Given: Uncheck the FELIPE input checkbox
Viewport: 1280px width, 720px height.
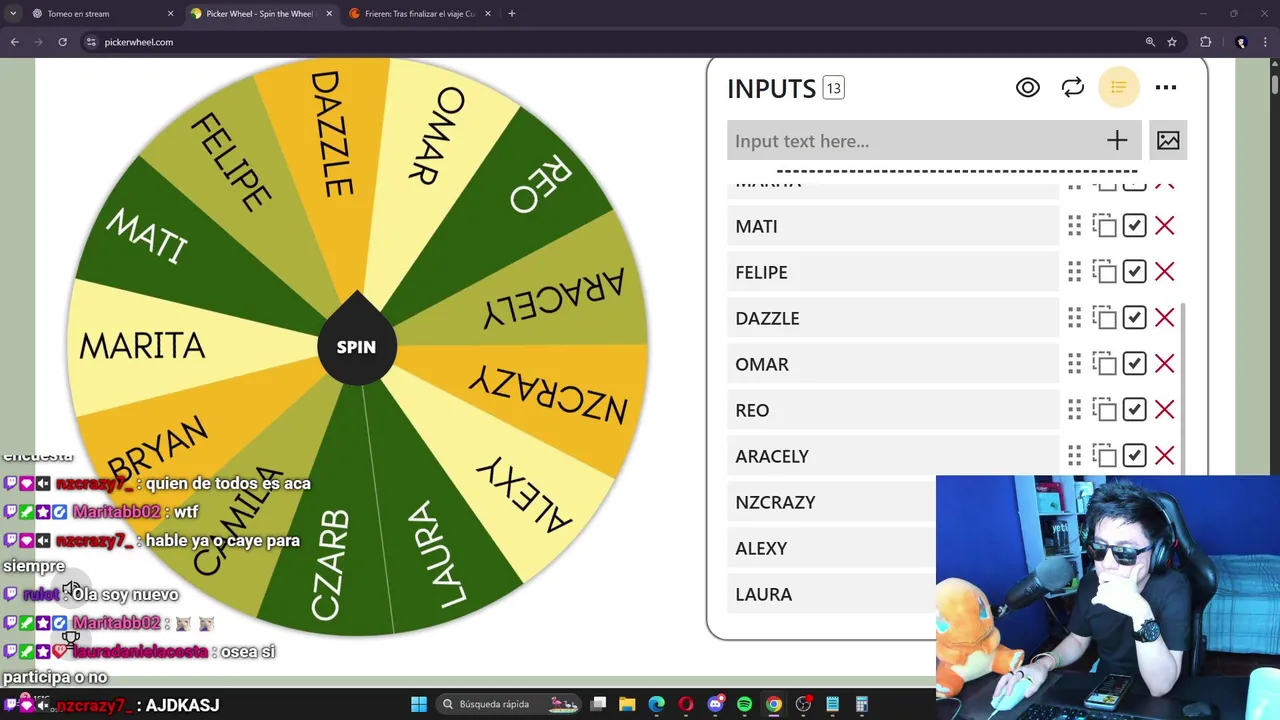Looking at the screenshot, I should (x=1134, y=272).
